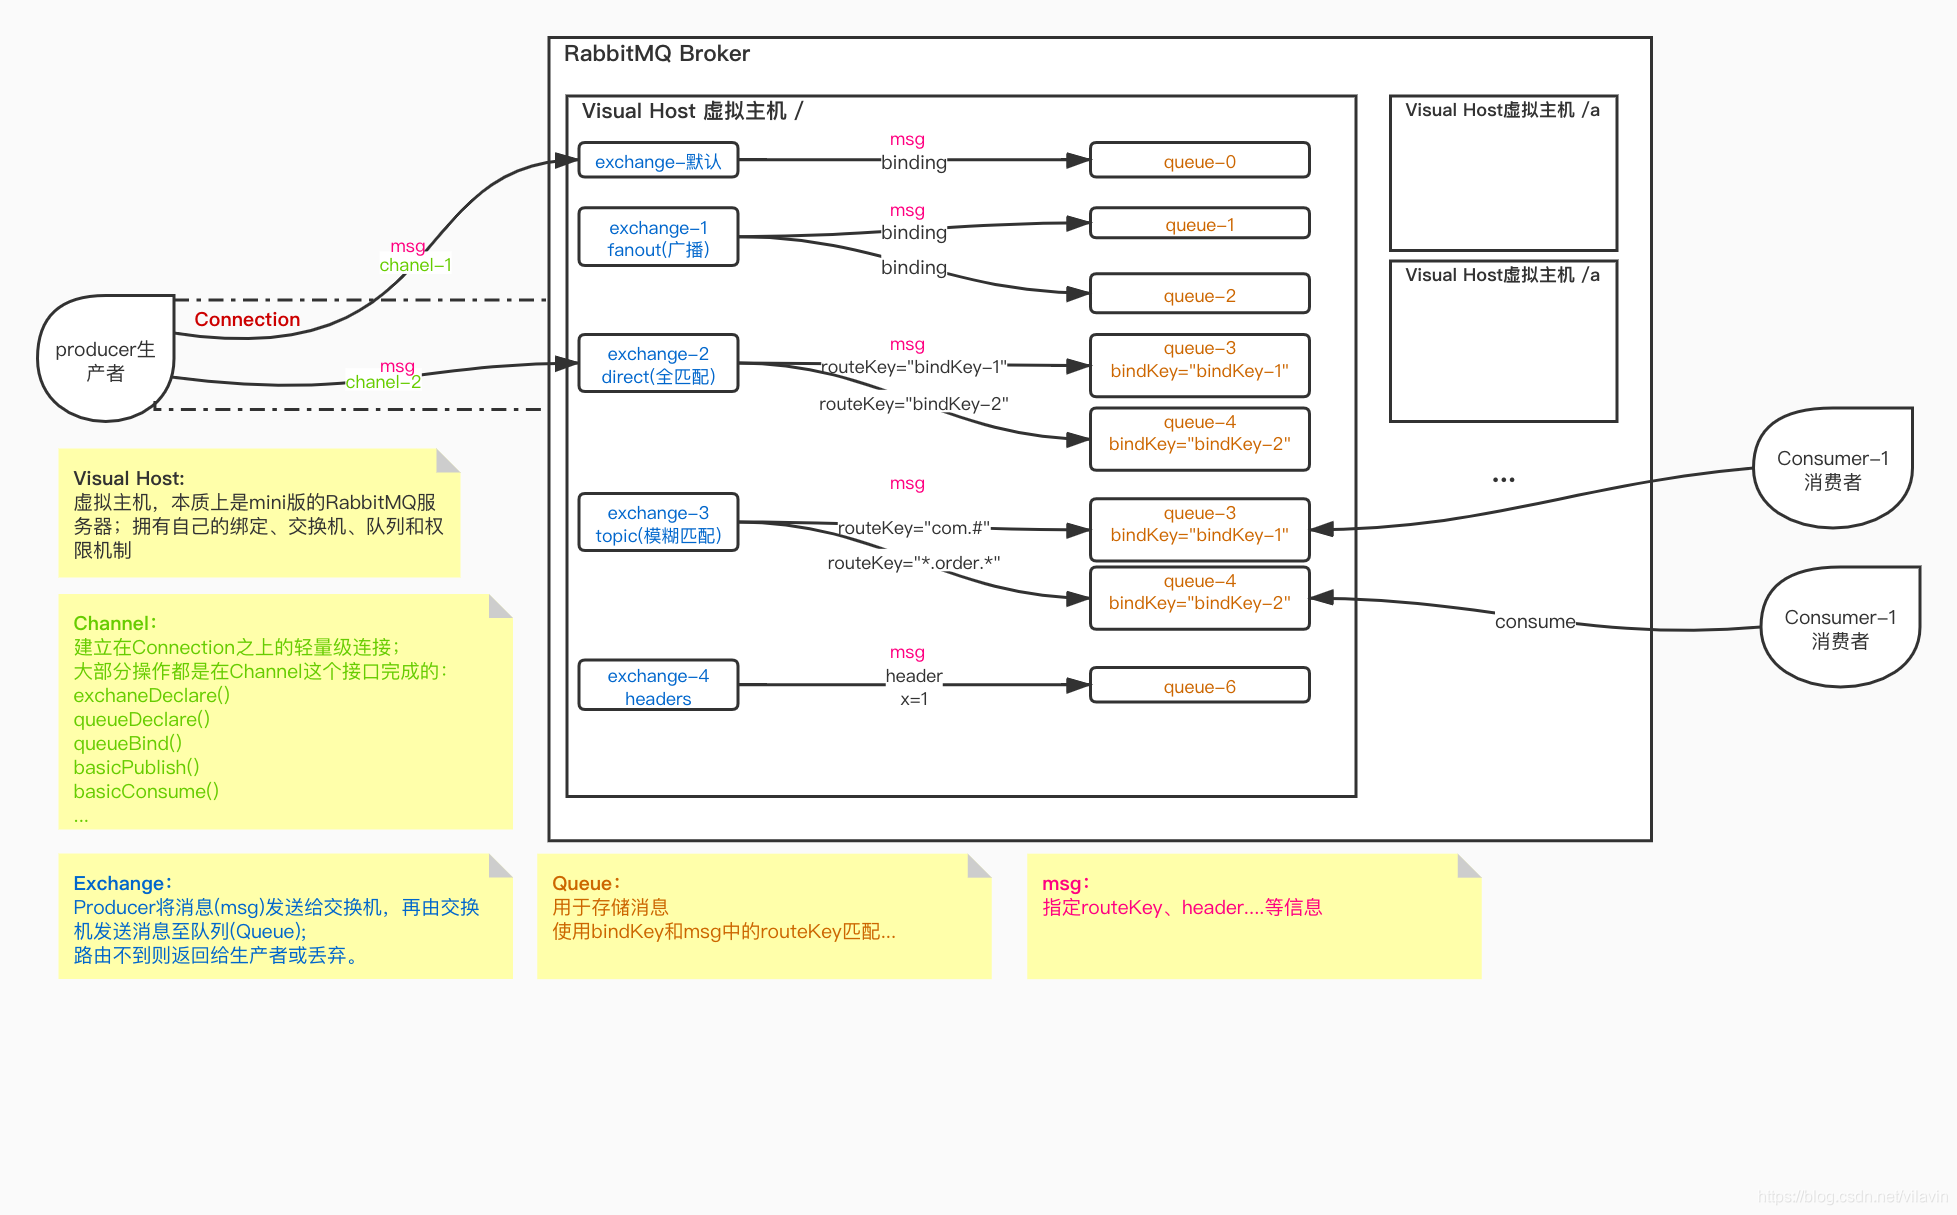This screenshot has height=1215, width=1957.
Task: Select the green chanel-1 label
Action: point(415,265)
